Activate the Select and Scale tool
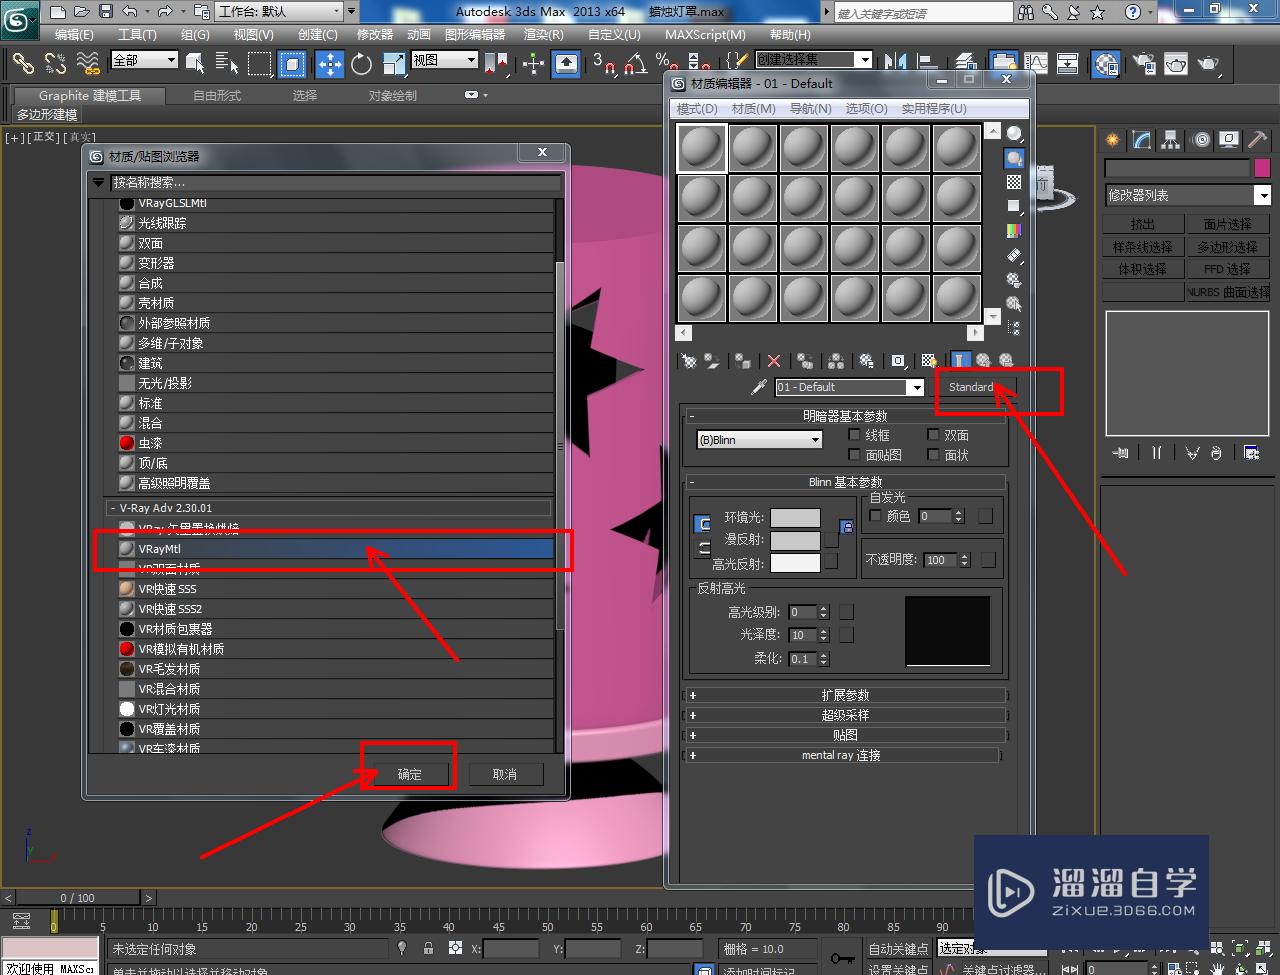This screenshot has width=1280, height=975. (393, 64)
